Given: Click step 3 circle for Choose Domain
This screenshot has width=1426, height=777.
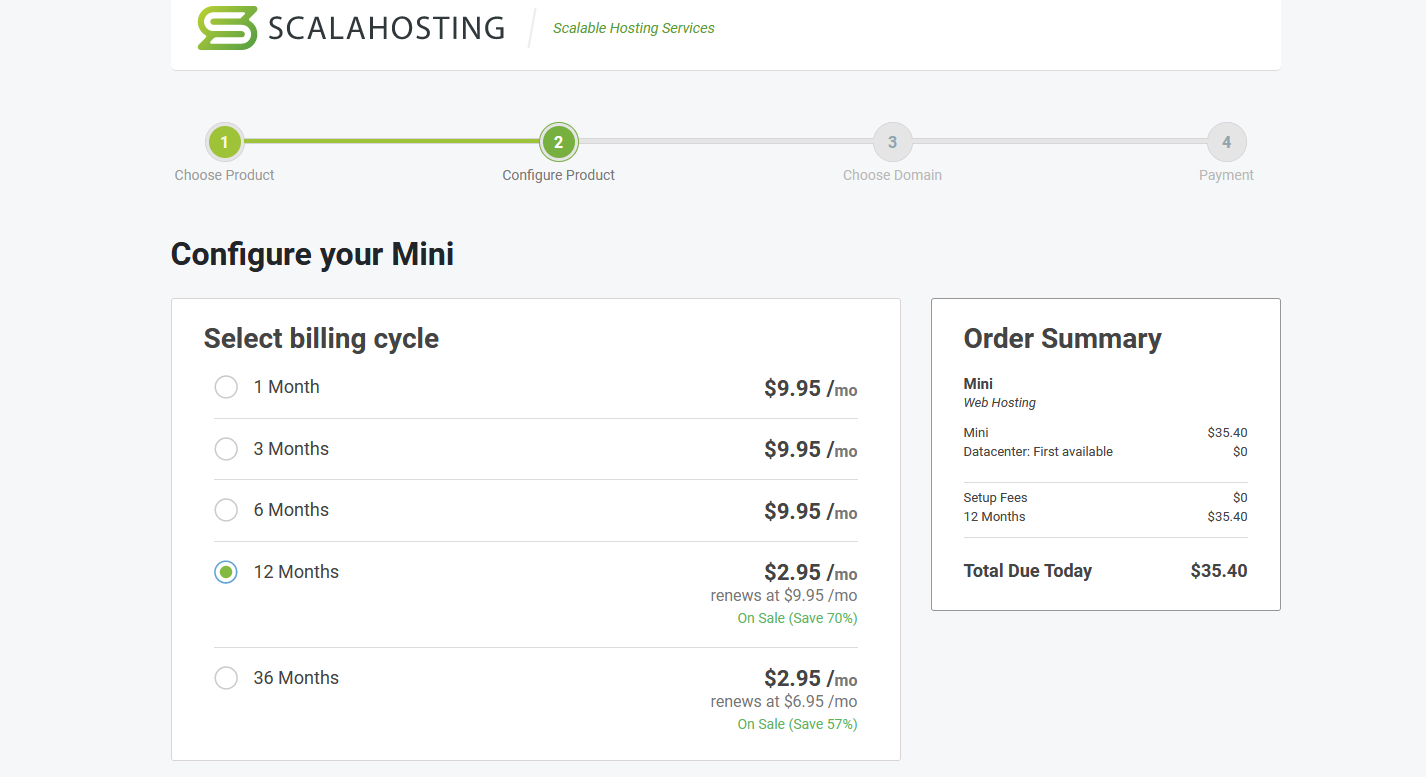Looking at the screenshot, I should pyautogui.click(x=892, y=142).
